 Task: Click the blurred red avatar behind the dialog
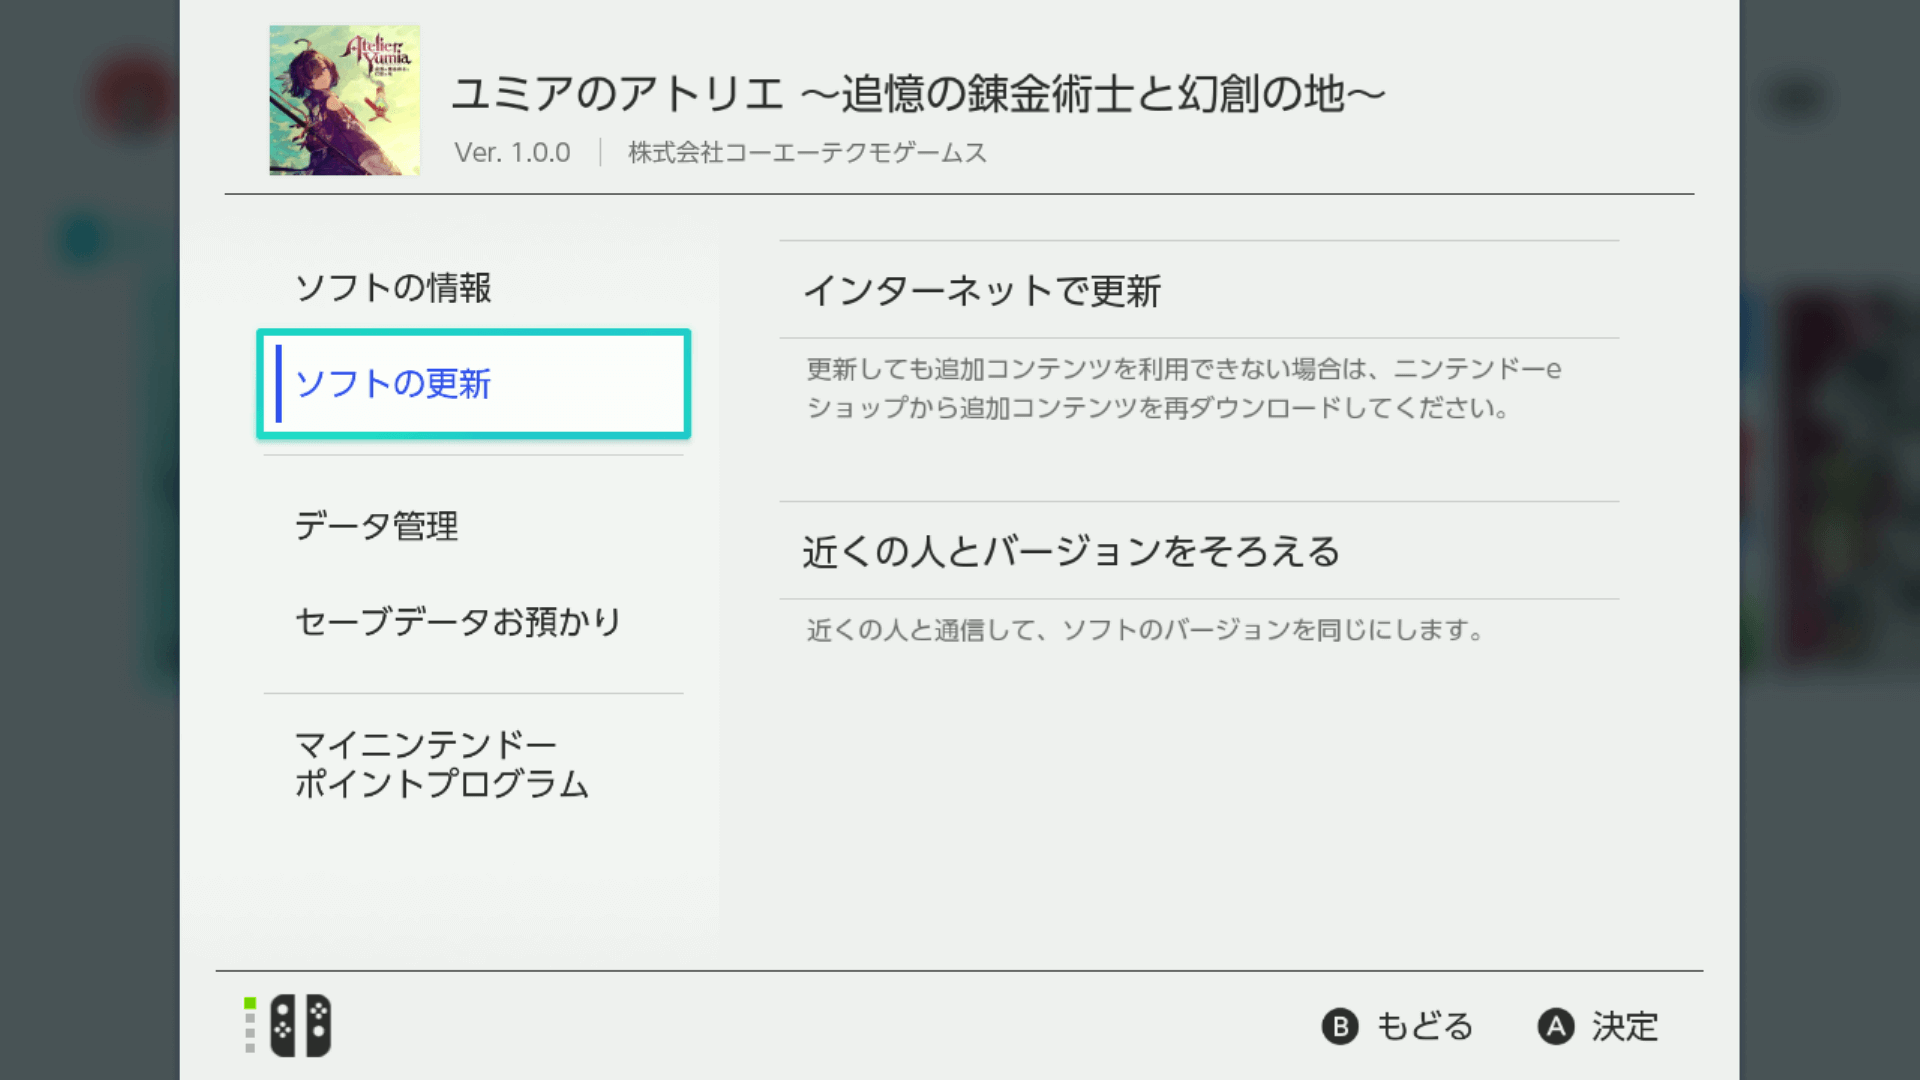130,97
